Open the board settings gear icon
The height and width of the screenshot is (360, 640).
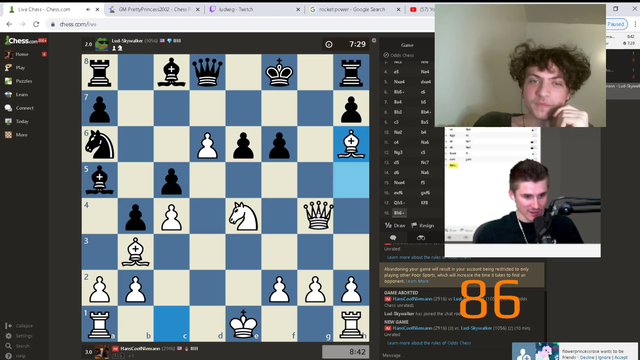[x=374, y=40]
